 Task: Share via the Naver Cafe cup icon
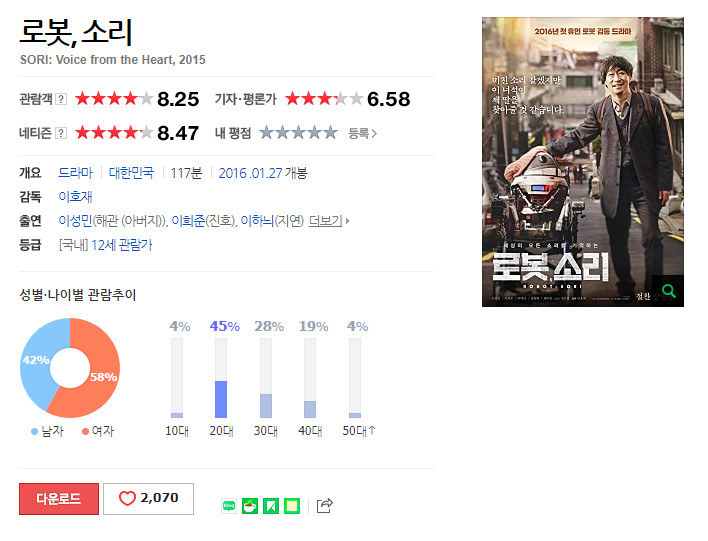[x=250, y=506]
